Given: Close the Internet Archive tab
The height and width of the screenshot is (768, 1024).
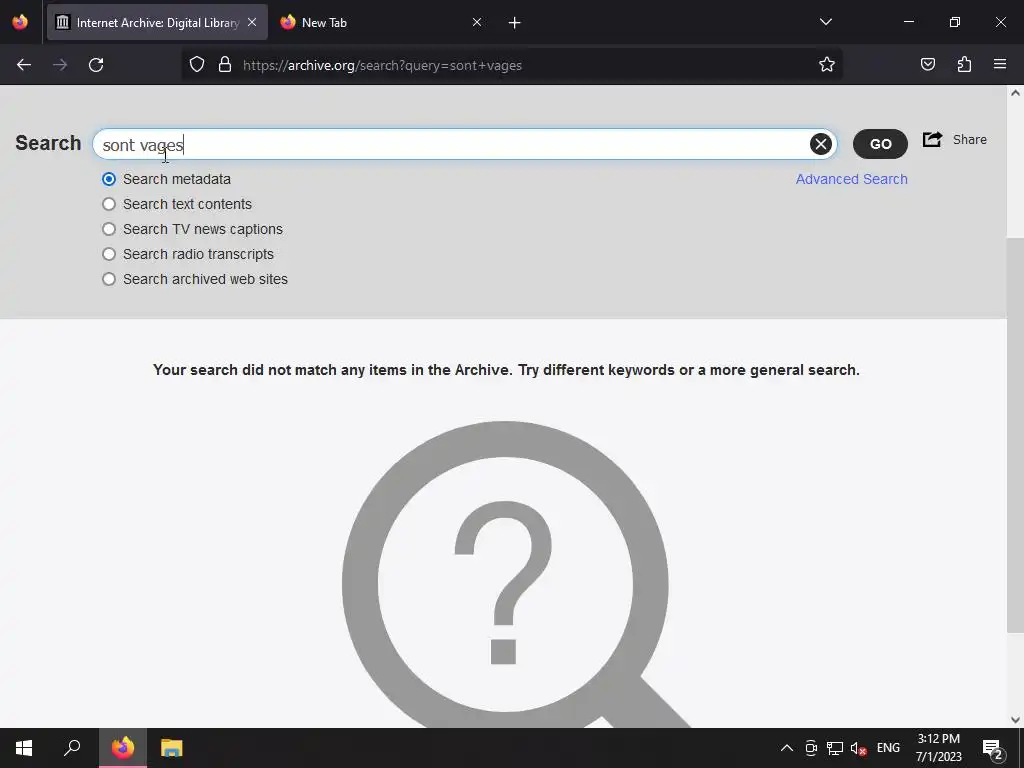Looking at the screenshot, I should coord(252,22).
